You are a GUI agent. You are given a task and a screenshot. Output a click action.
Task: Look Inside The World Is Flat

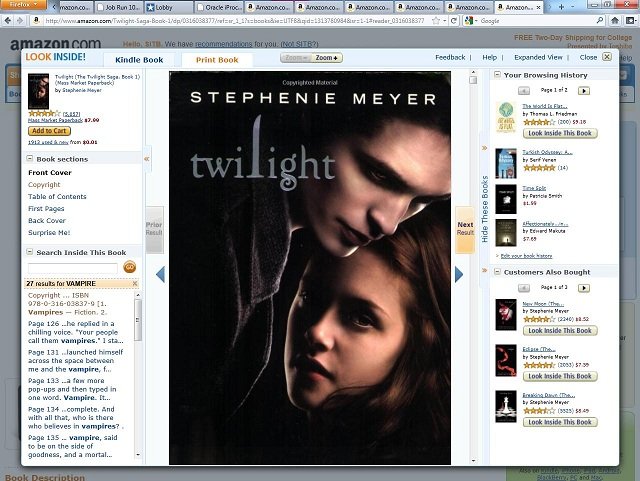pyautogui.click(x=560, y=134)
